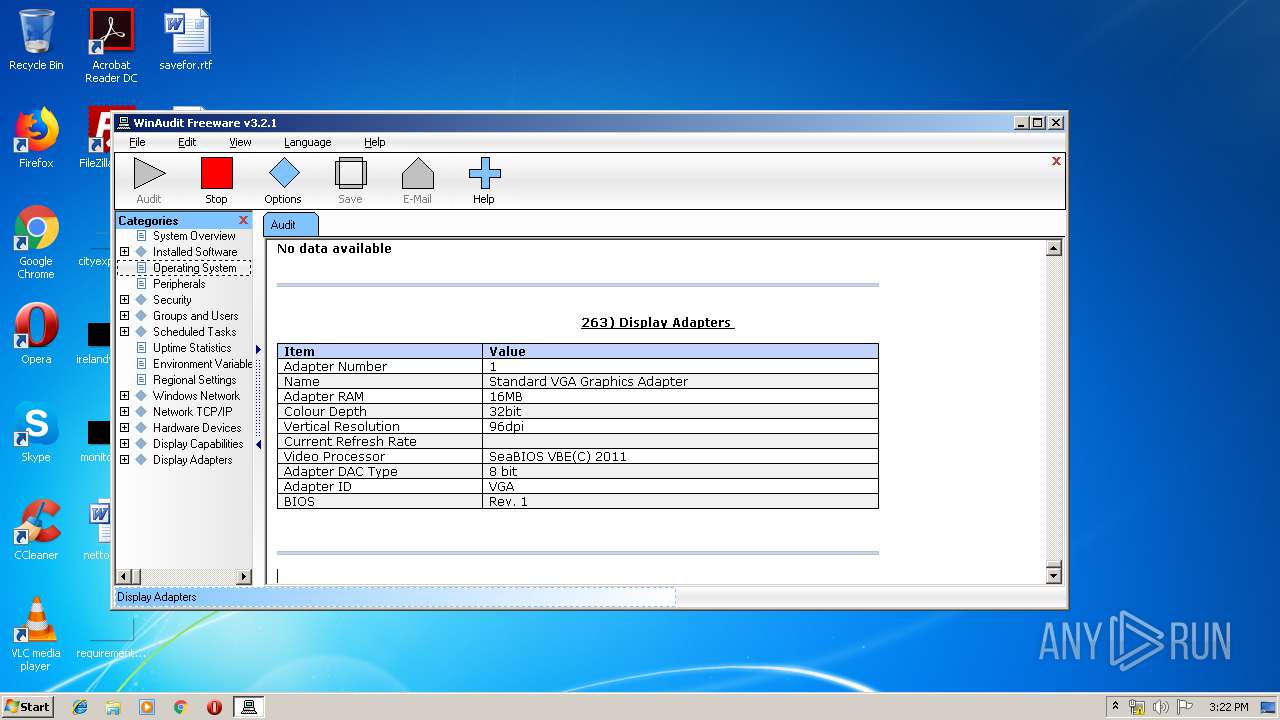Open Help with the plus icon
The width and height of the screenshot is (1280, 720).
coord(484,174)
